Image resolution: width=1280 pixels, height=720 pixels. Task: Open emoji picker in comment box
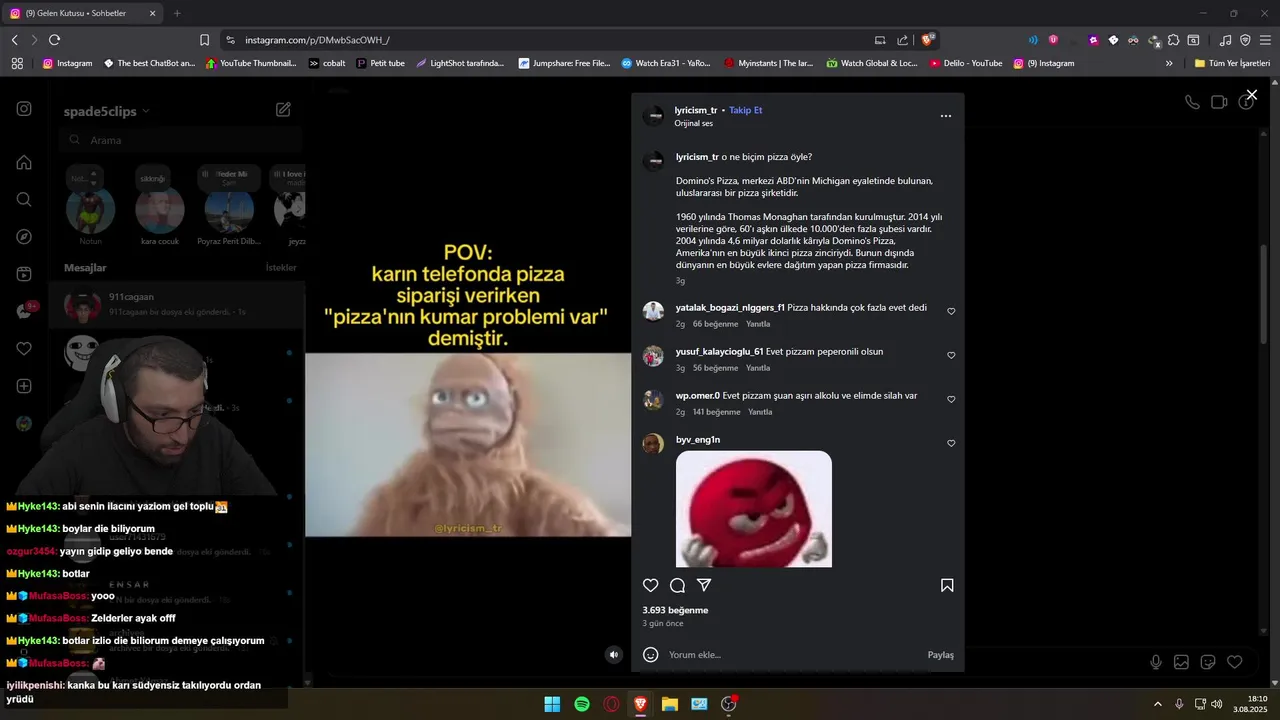(x=651, y=655)
